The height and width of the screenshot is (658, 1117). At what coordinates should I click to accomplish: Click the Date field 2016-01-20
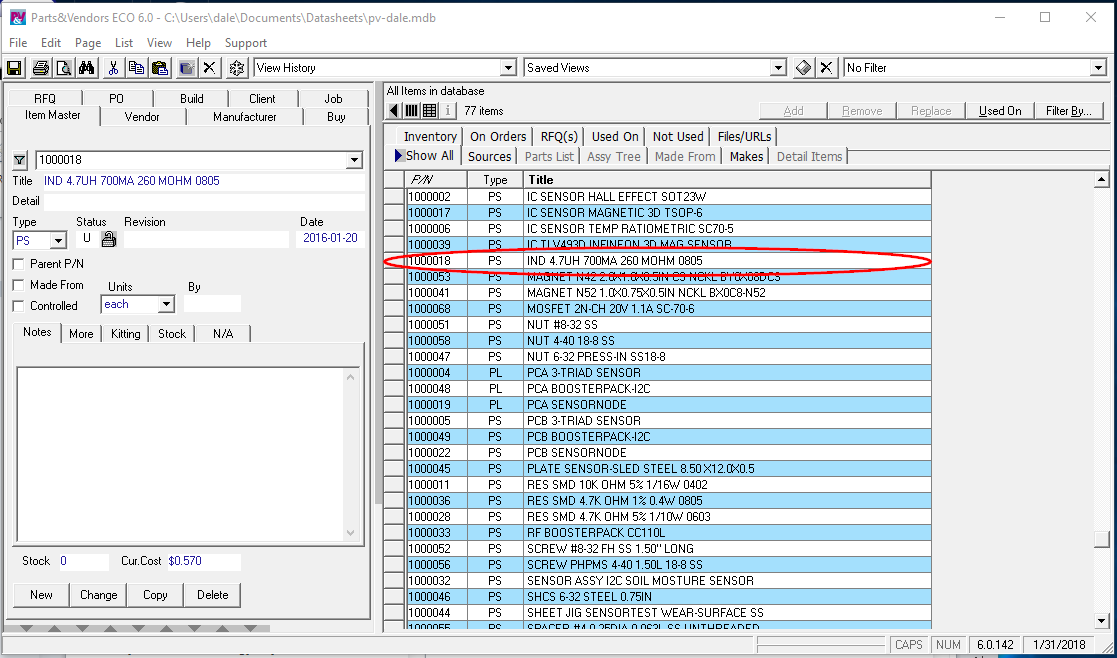(x=330, y=239)
